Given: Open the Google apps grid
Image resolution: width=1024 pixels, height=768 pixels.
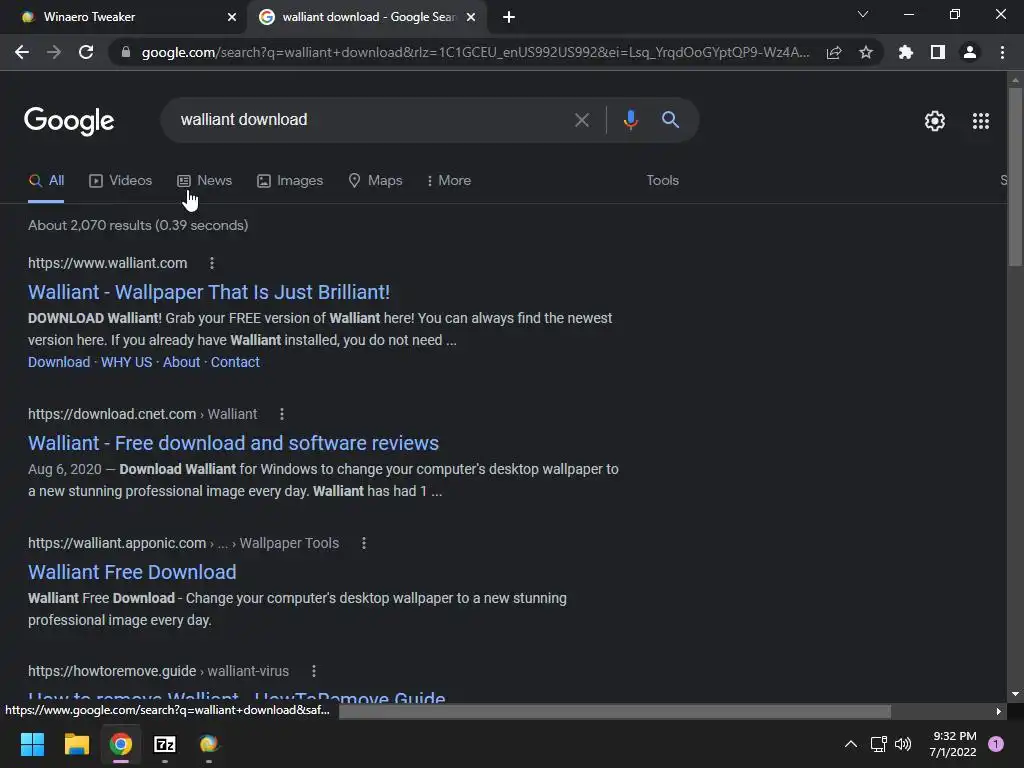Looking at the screenshot, I should (980, 121).
